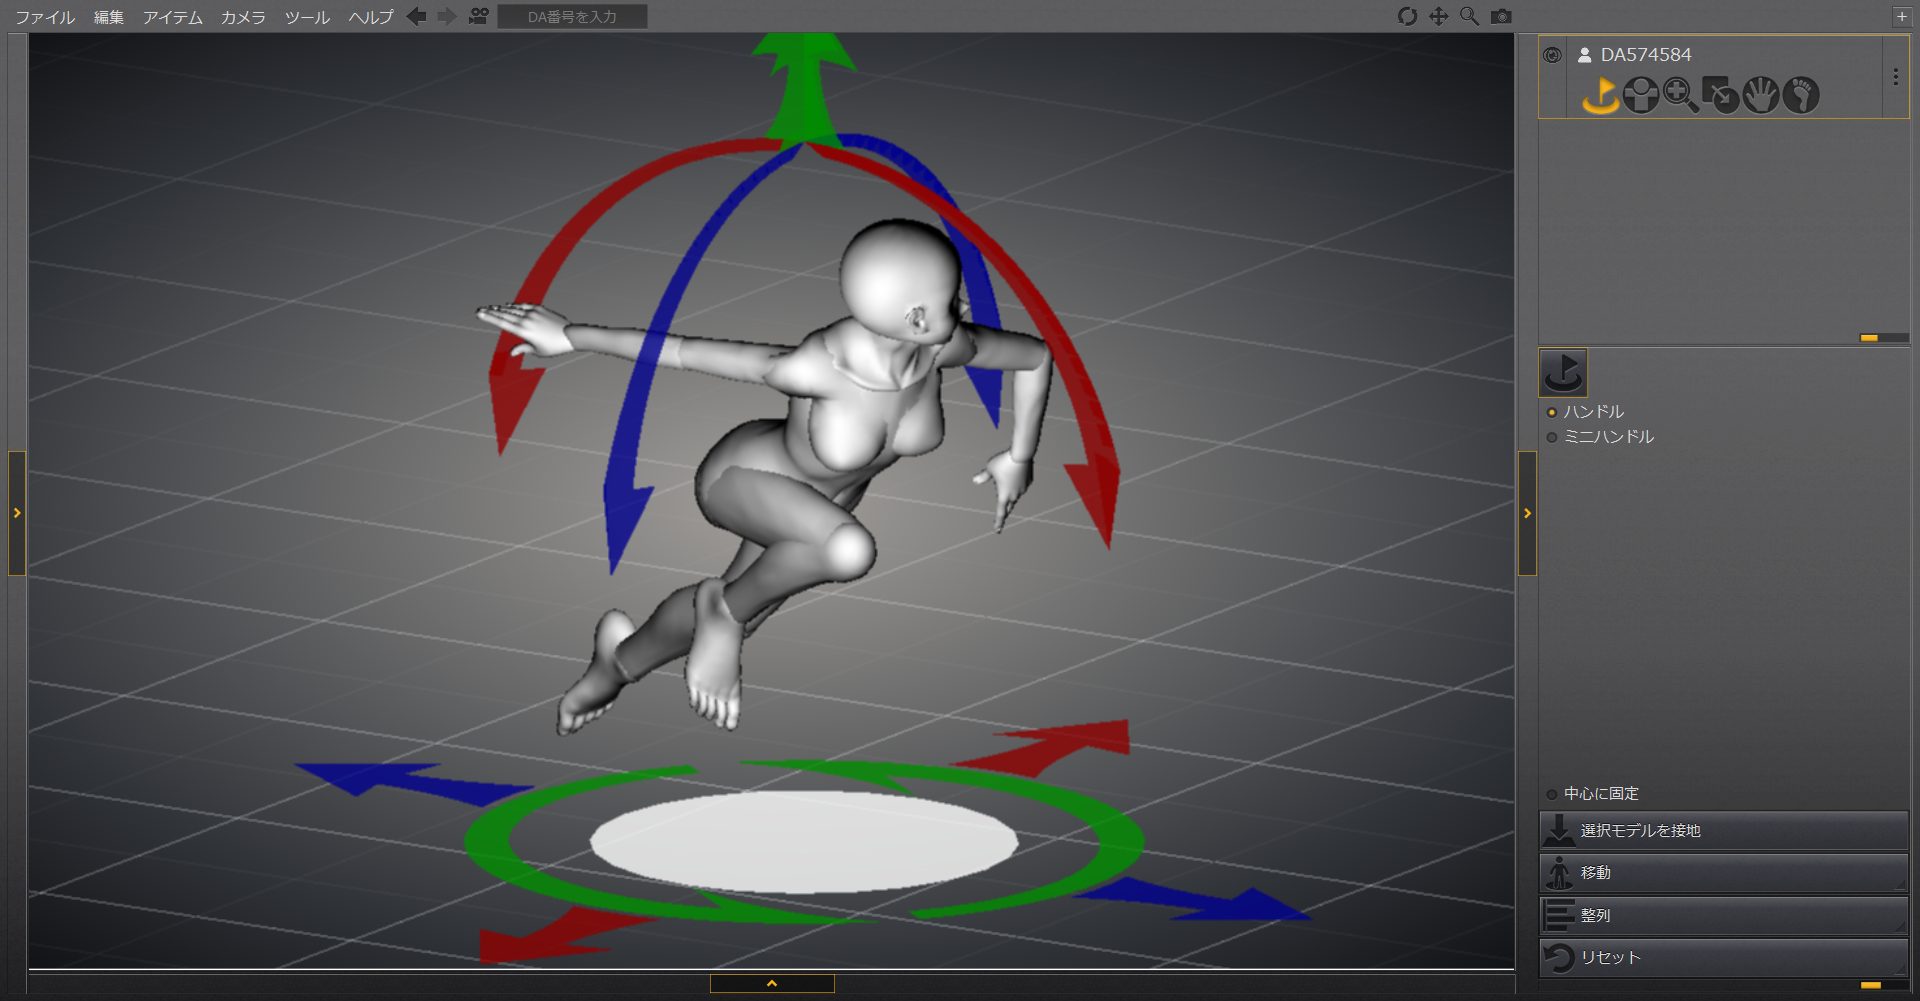
Task: Click the pan camera cross-arrows icon
Action: [1438, 16]
